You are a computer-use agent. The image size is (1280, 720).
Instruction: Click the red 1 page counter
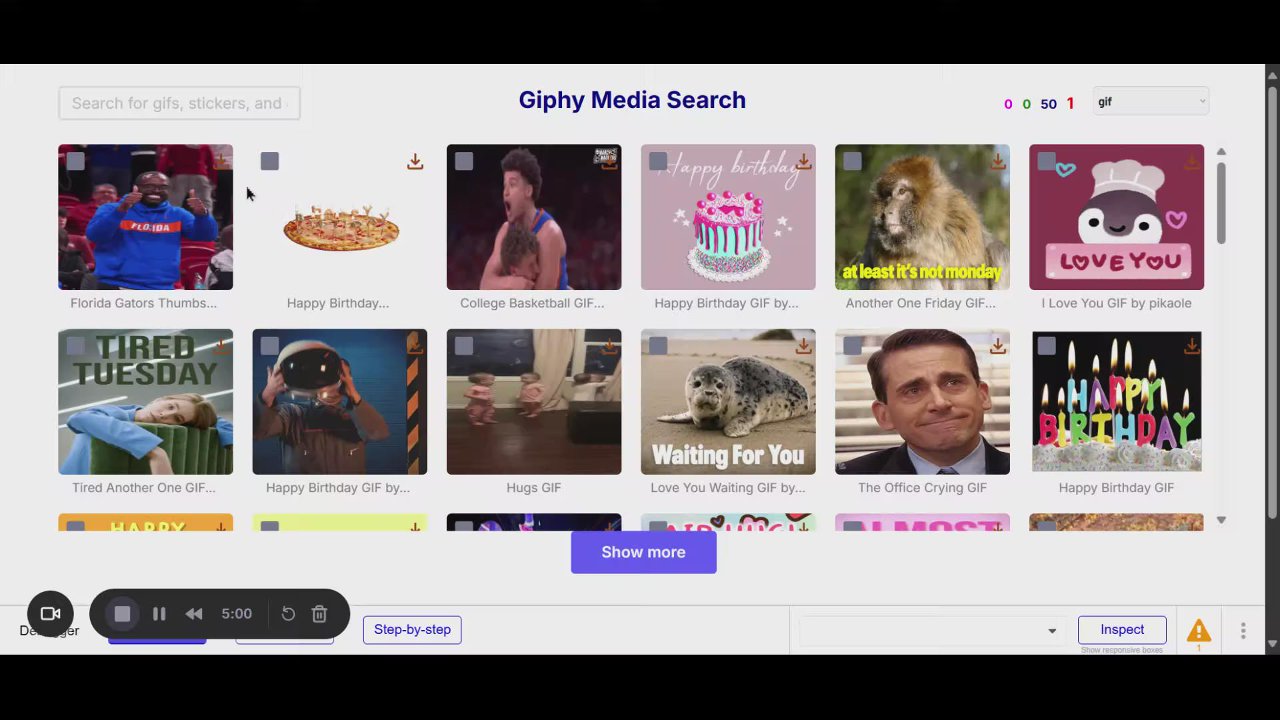click(x=1070, y=103)
